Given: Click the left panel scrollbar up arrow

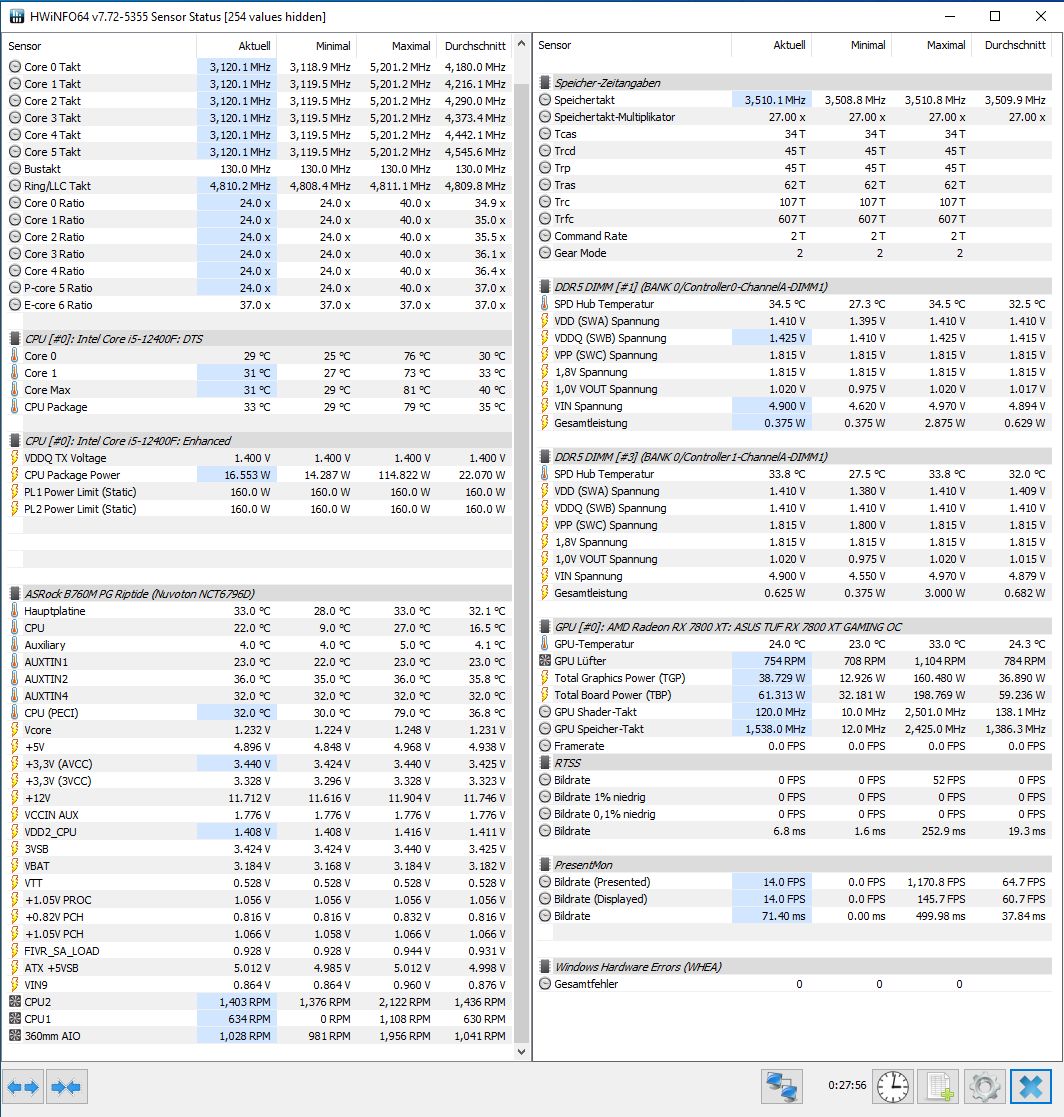Looking at the screenshot, I should pyautogui.click(x=521, y=46).
